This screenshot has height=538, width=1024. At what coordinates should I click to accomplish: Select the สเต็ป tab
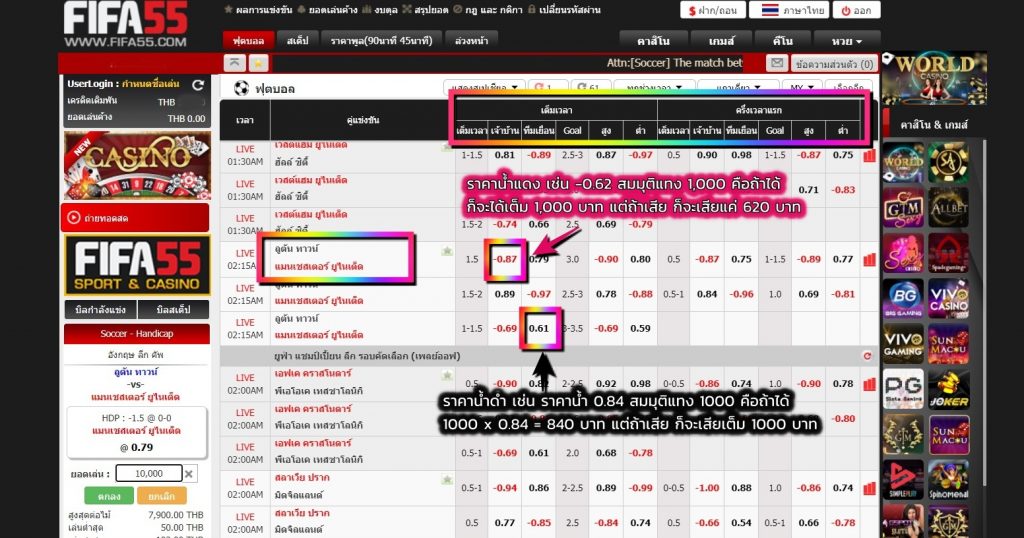pyautogui.click(x=297, y=40)
